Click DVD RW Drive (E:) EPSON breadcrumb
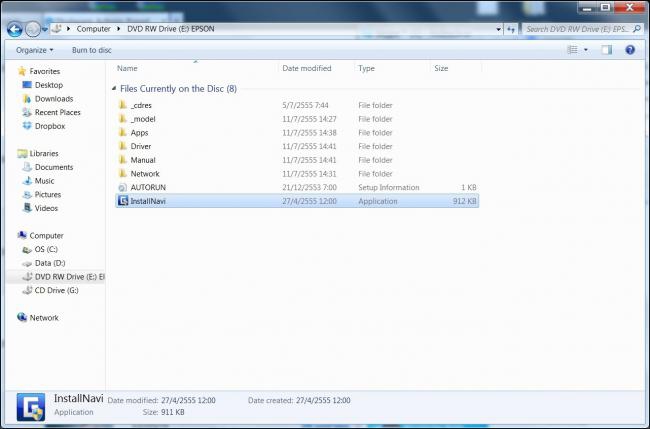This screenshot has height=429, width=650. click(170, 29)
